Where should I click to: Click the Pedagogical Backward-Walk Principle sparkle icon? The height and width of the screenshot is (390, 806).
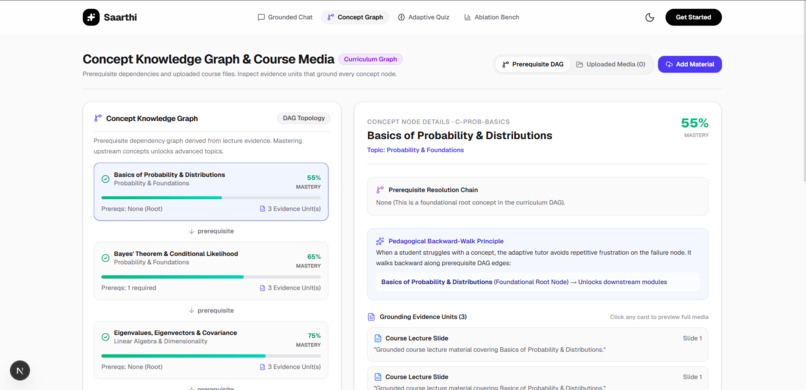[380, 241]
